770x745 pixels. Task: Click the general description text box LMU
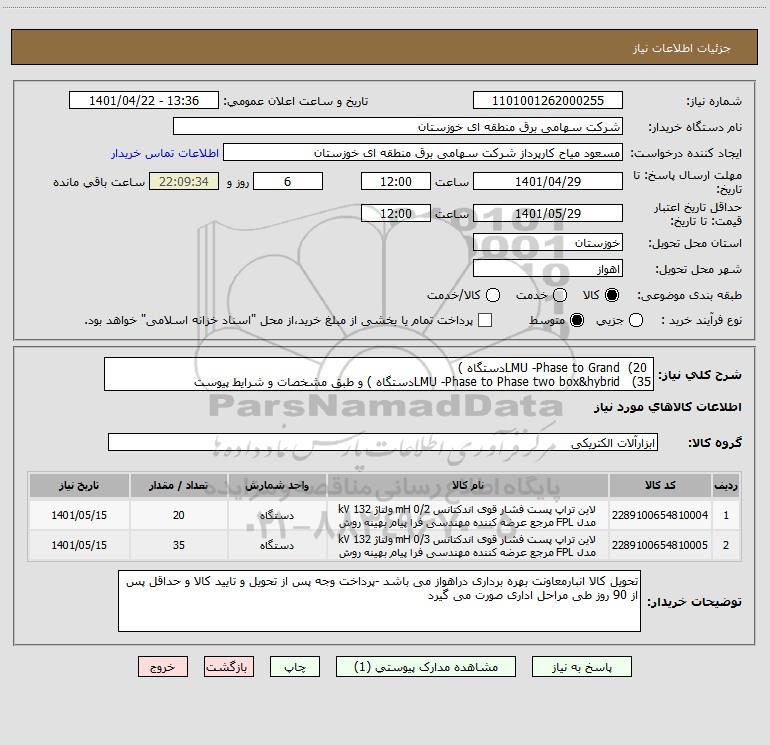tap(379, 374)
